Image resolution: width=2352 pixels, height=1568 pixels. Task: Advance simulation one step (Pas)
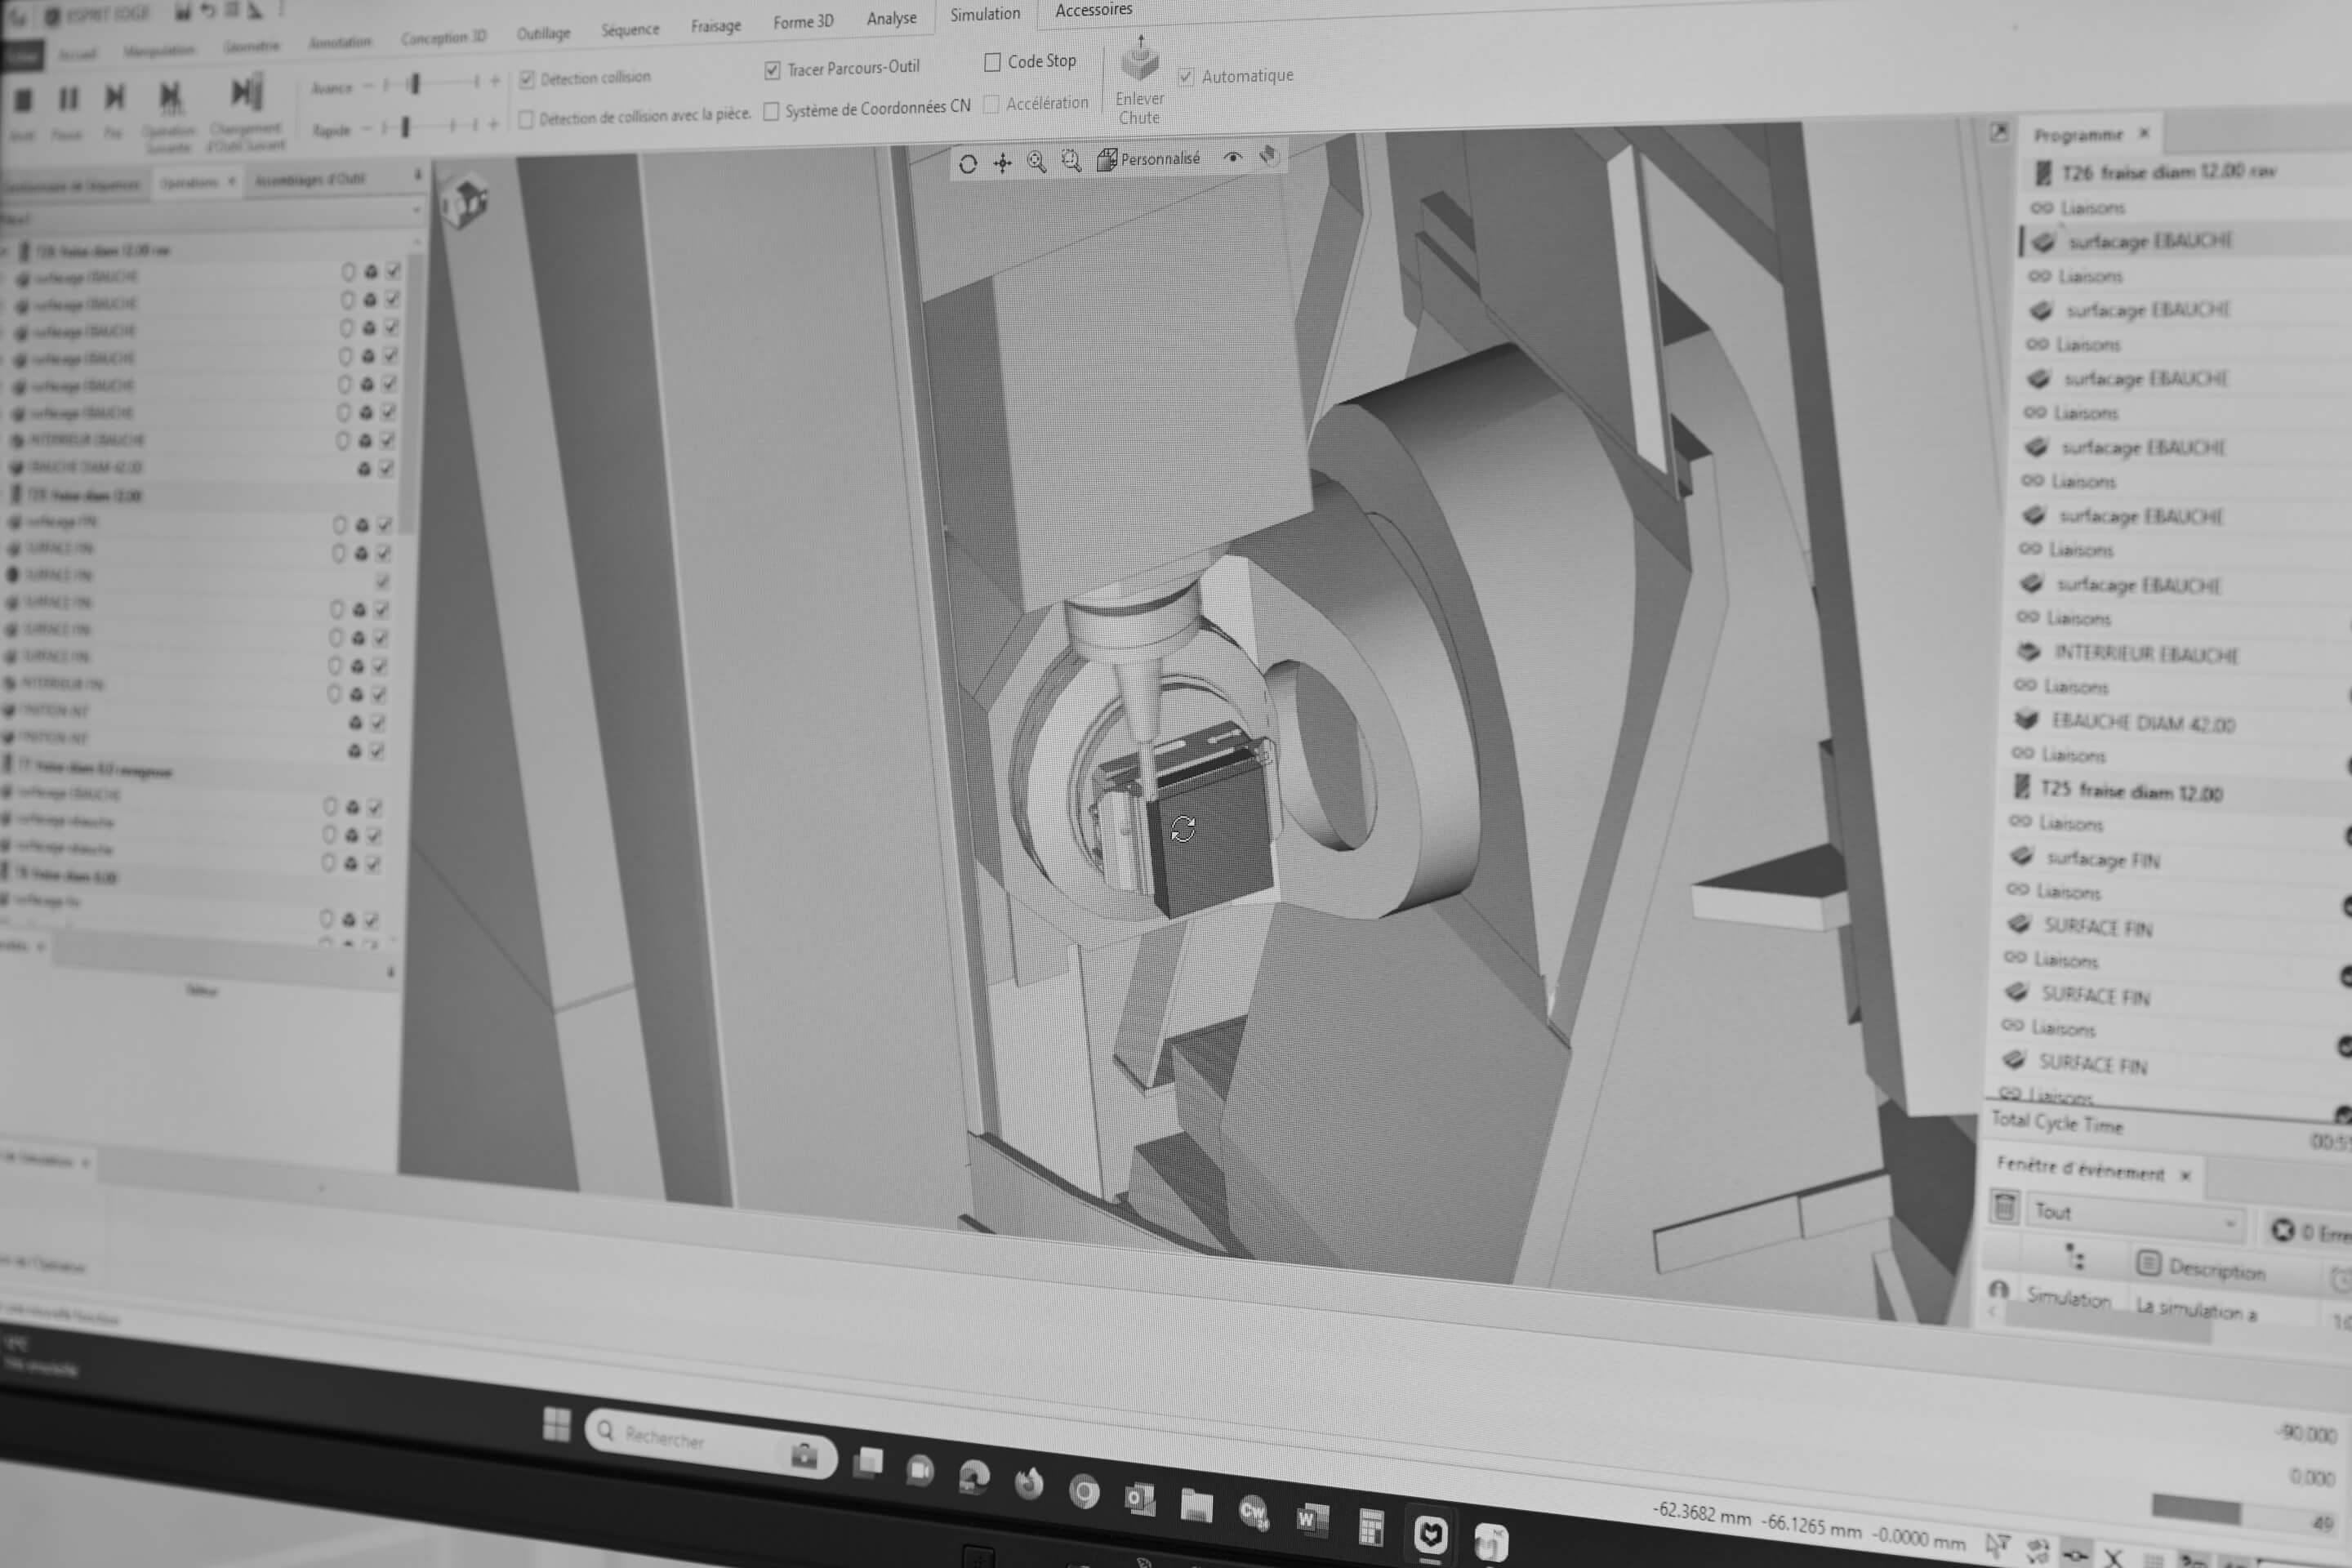pos(115,97)
